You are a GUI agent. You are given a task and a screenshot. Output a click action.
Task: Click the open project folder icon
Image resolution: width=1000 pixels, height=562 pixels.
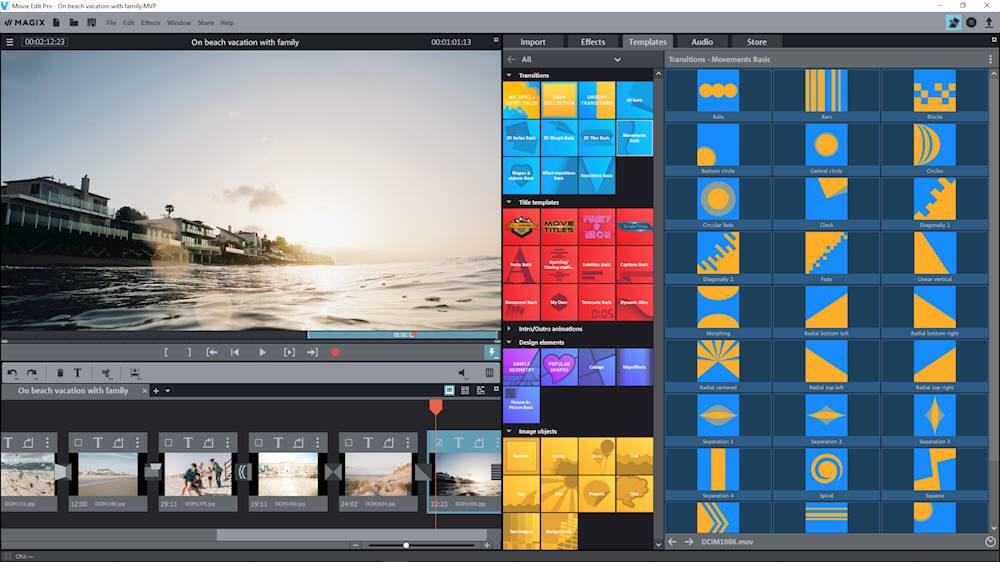[74, 22]
